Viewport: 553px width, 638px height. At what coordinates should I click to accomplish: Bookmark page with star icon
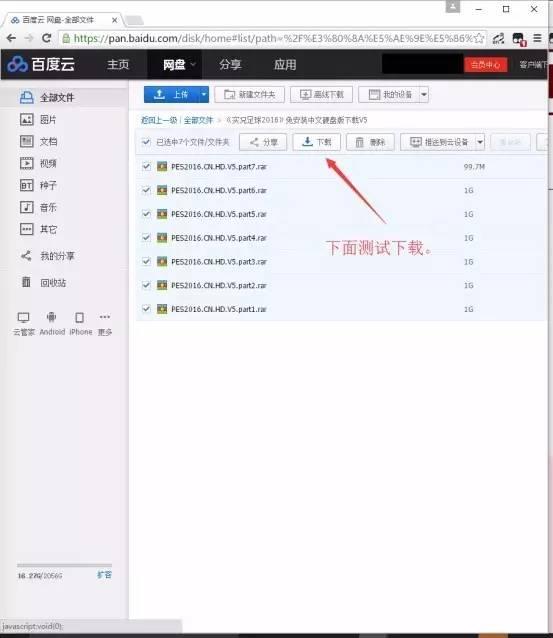(479, 38)
